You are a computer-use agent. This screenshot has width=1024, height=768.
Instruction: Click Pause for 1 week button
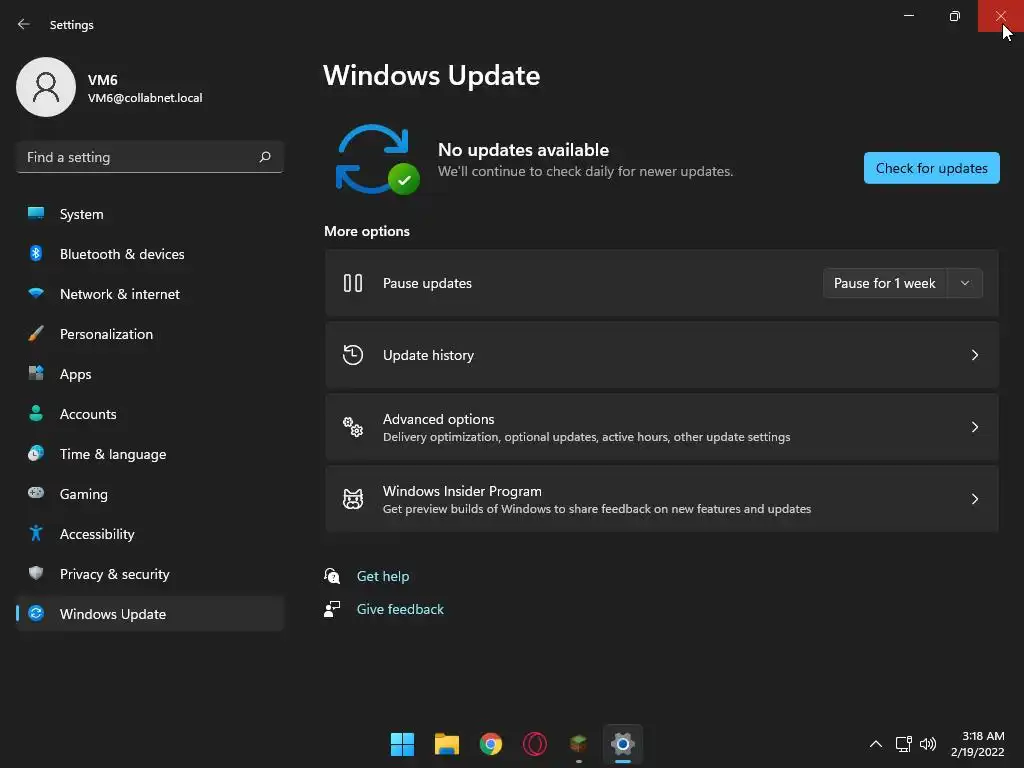(885, 283)
